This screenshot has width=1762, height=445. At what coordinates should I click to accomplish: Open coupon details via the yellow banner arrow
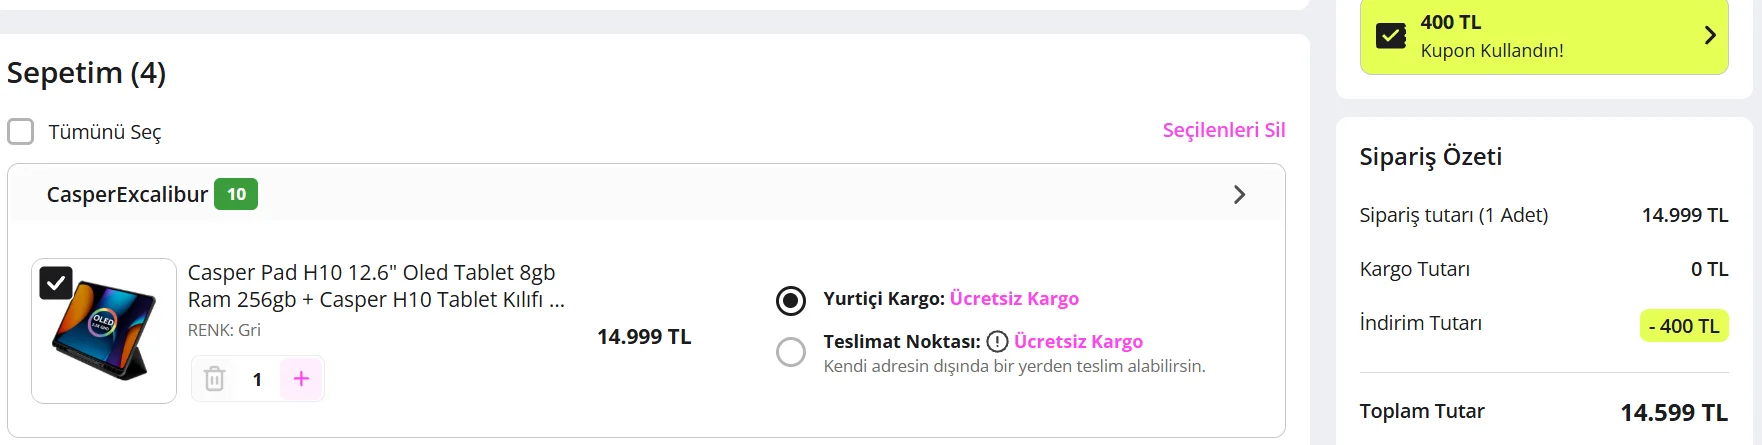pyautogui.click(x=1709, y=36)
